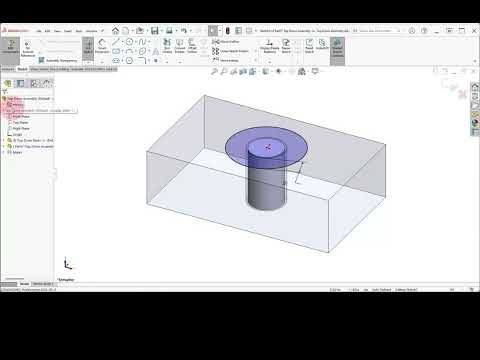Select the Smart Dimension tool
Screen dimensions: 480x360
102,46
